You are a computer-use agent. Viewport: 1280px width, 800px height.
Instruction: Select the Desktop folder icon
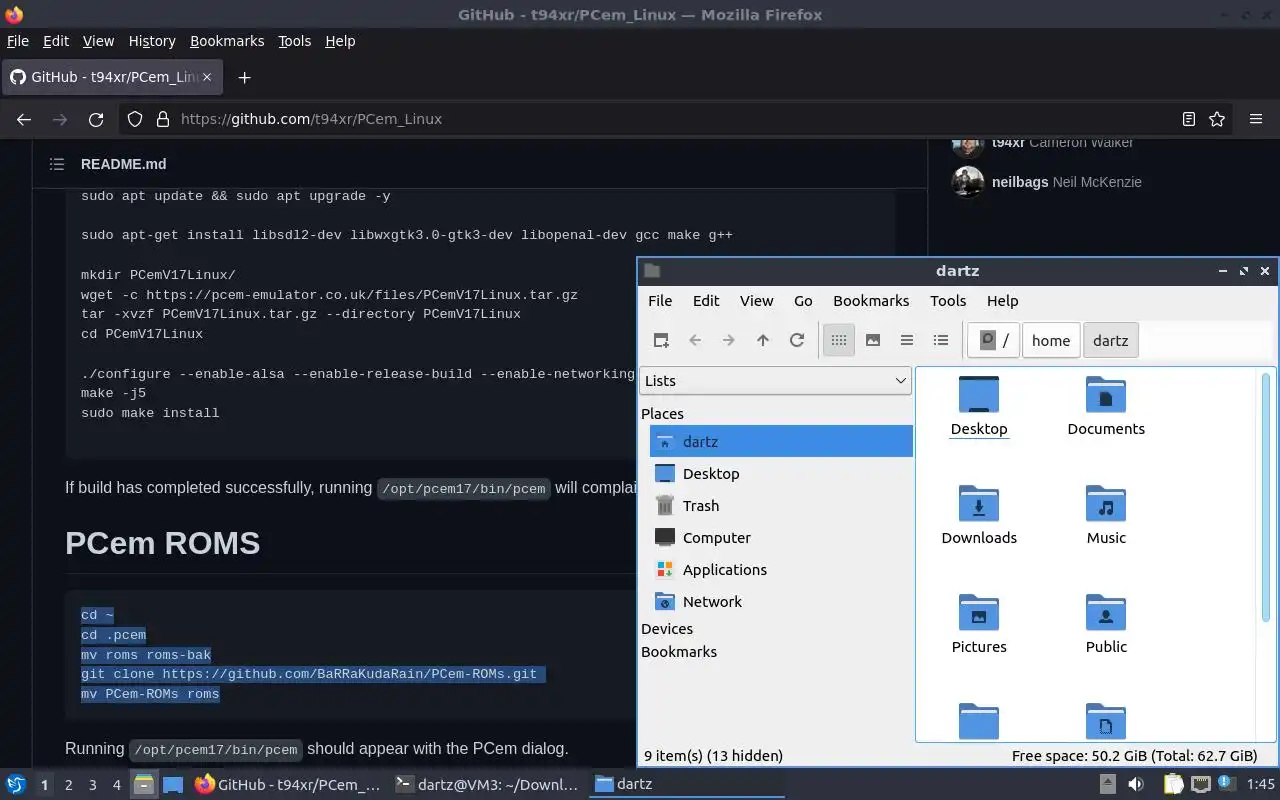pos(979,407)
